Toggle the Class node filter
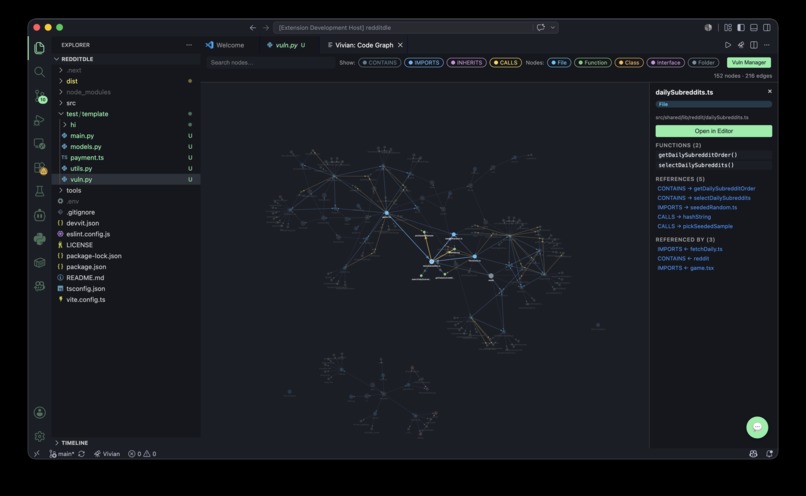The image size is (806, 496). (x=629, y=63)
